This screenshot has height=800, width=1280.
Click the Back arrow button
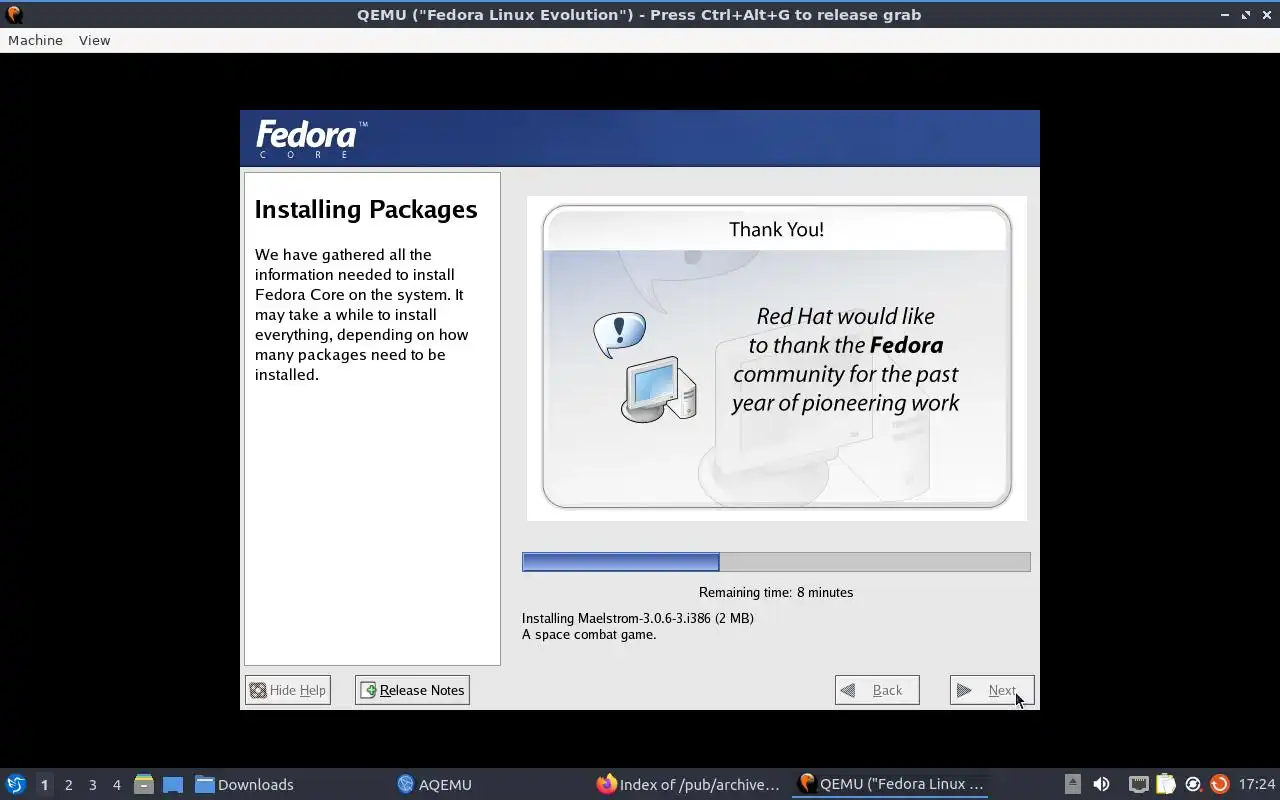pos(877,690)
